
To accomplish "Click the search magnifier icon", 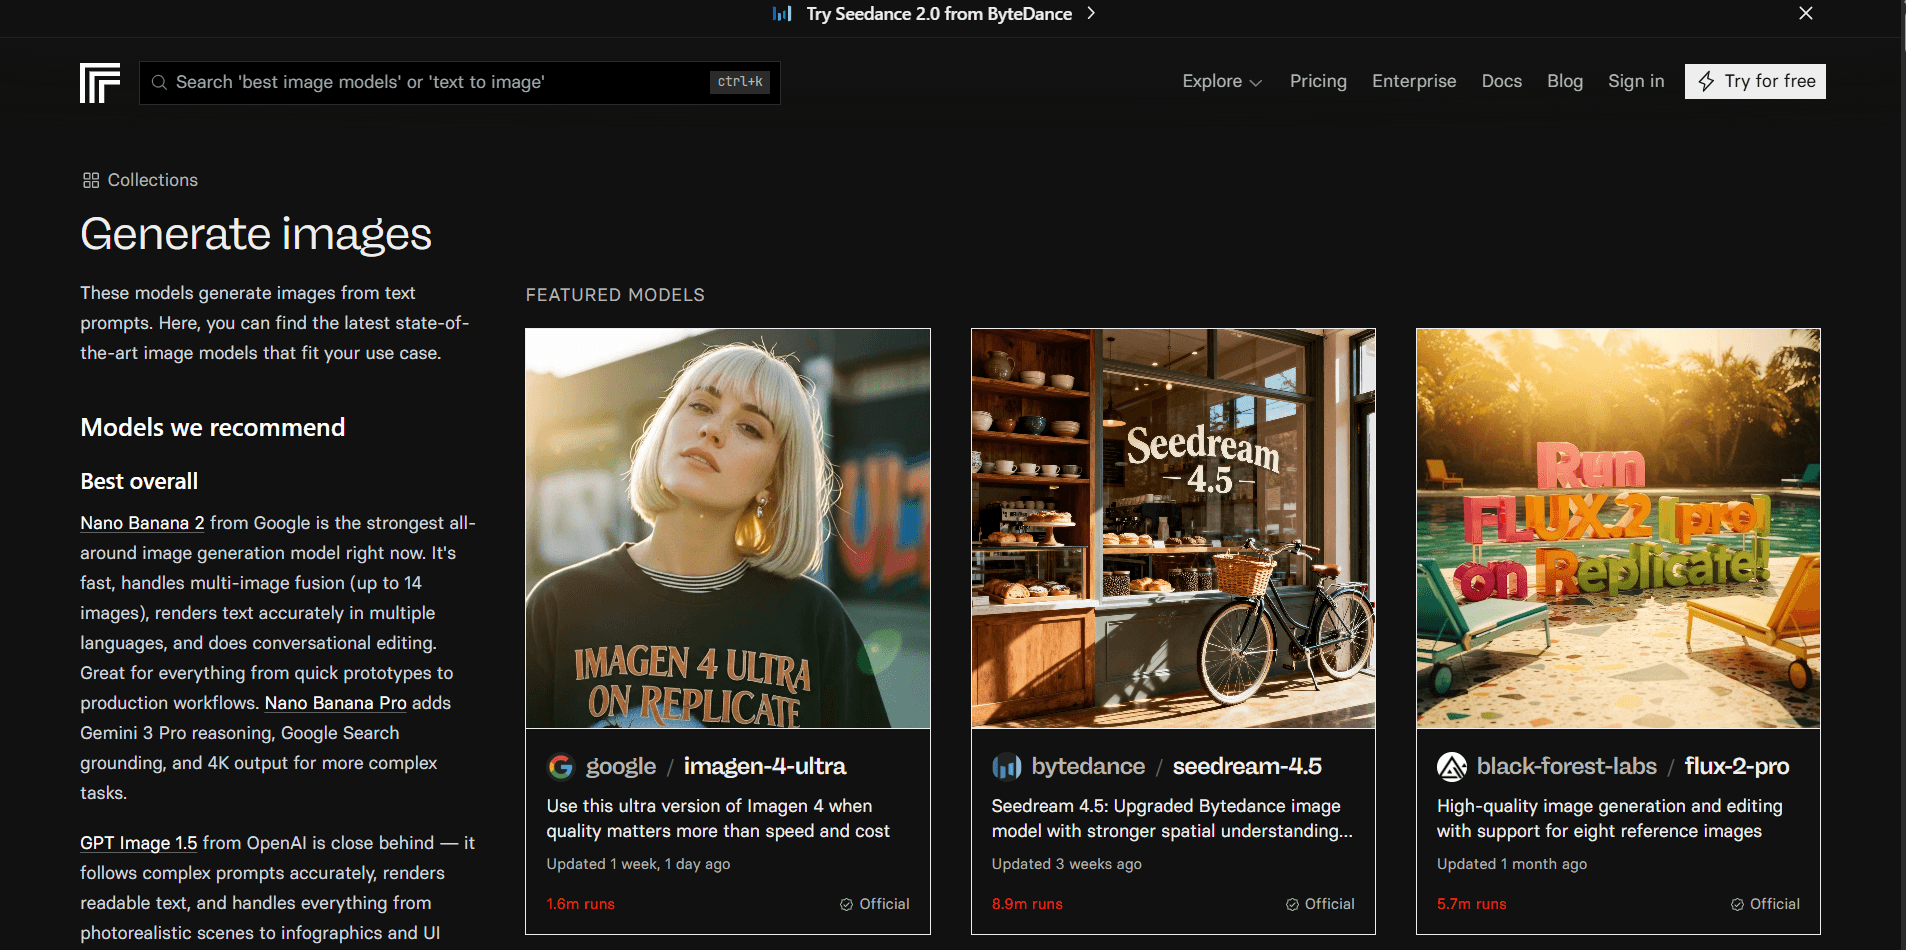I will [x=159, y=82].
